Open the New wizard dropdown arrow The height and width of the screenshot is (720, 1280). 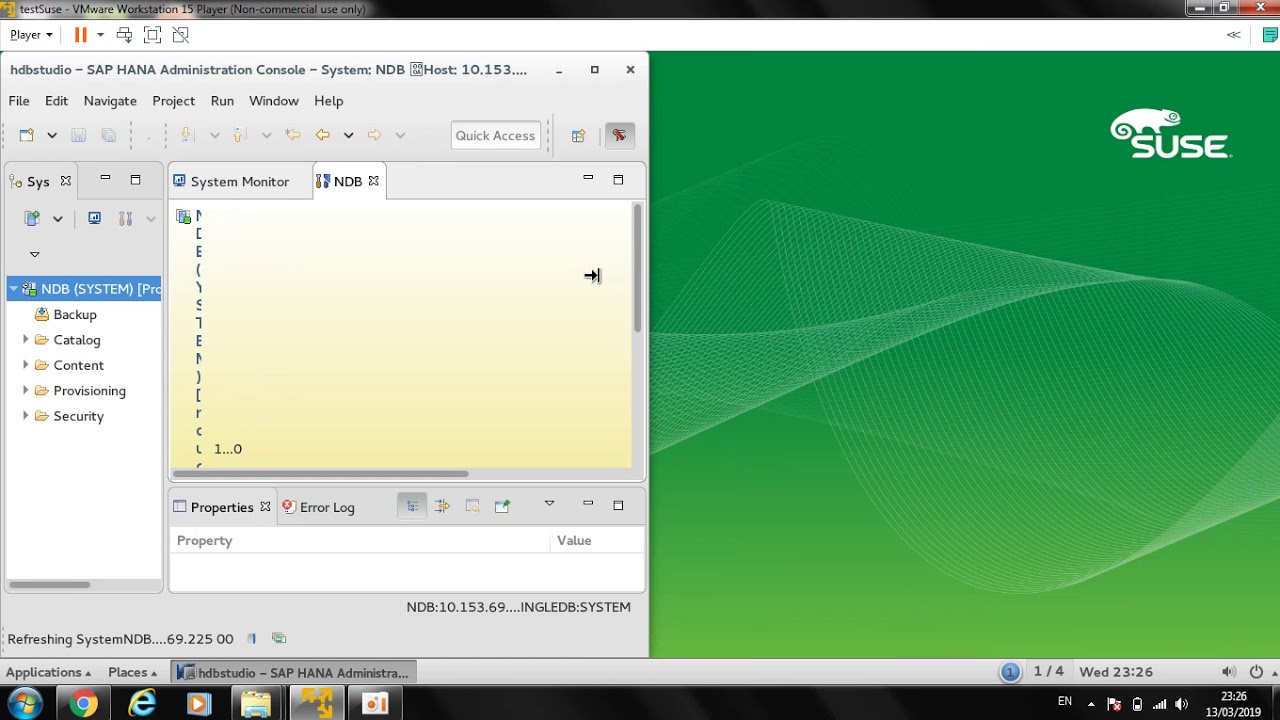pos(52,135)
